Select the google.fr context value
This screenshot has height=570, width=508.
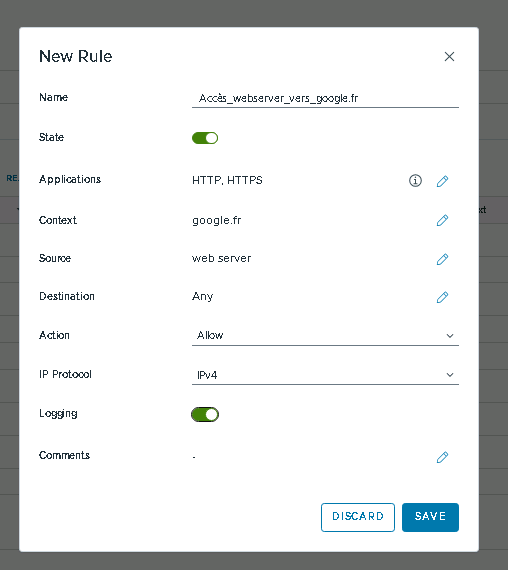217,221
